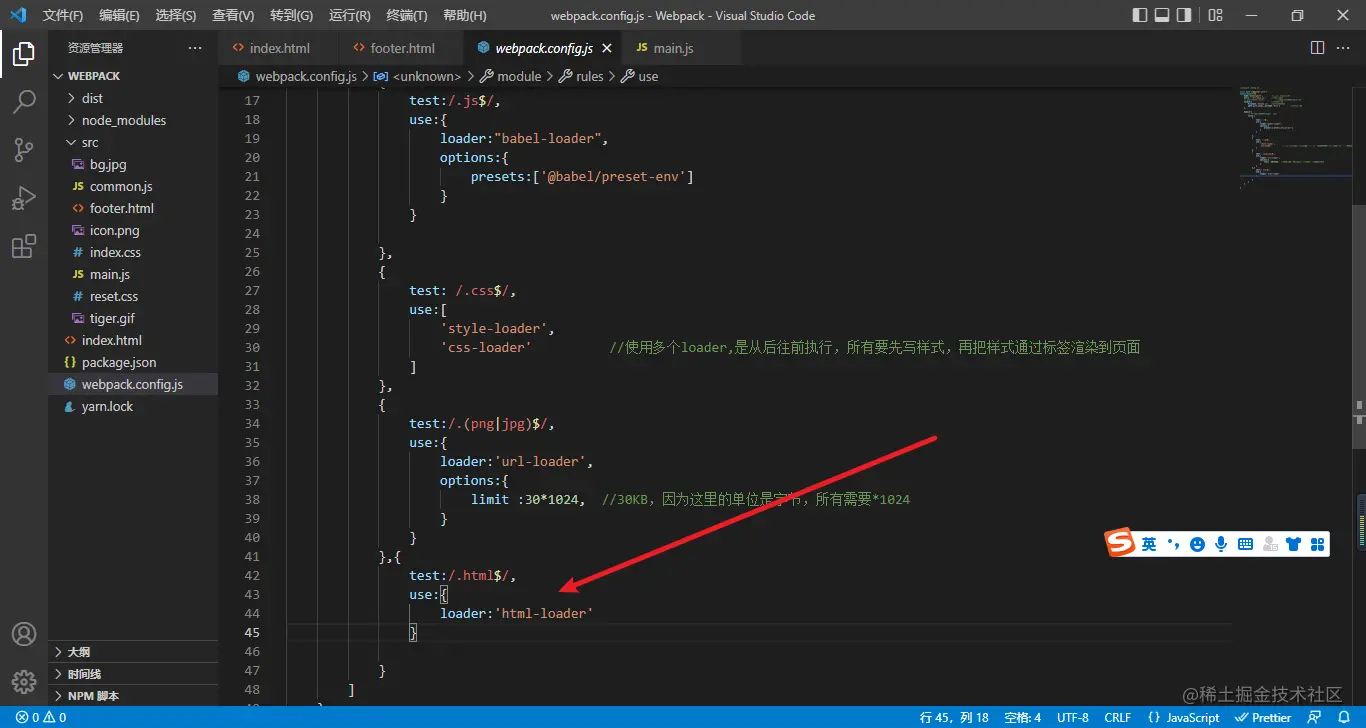Open the Sogou toolbox grid icon
Viewport: 1366px width, 728px height.
pos(1317,544)
